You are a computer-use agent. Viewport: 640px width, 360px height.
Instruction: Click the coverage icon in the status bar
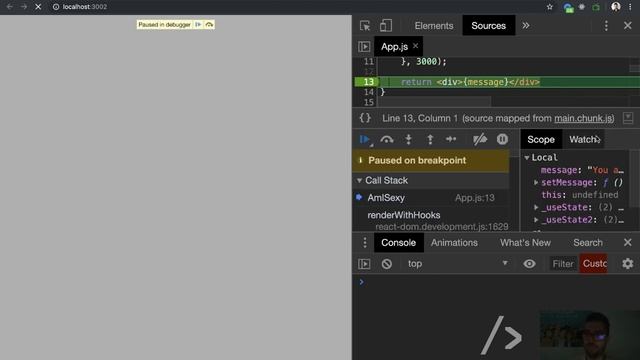[628, 118]
